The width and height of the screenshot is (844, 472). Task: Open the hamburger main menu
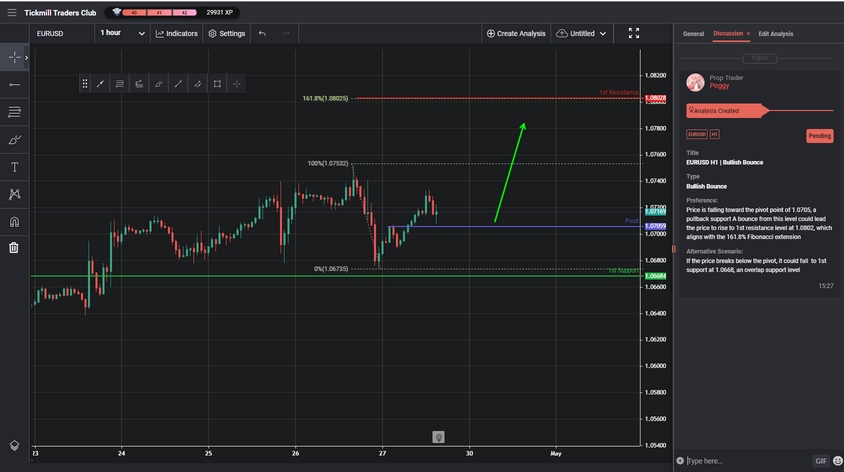coord(11,12)
